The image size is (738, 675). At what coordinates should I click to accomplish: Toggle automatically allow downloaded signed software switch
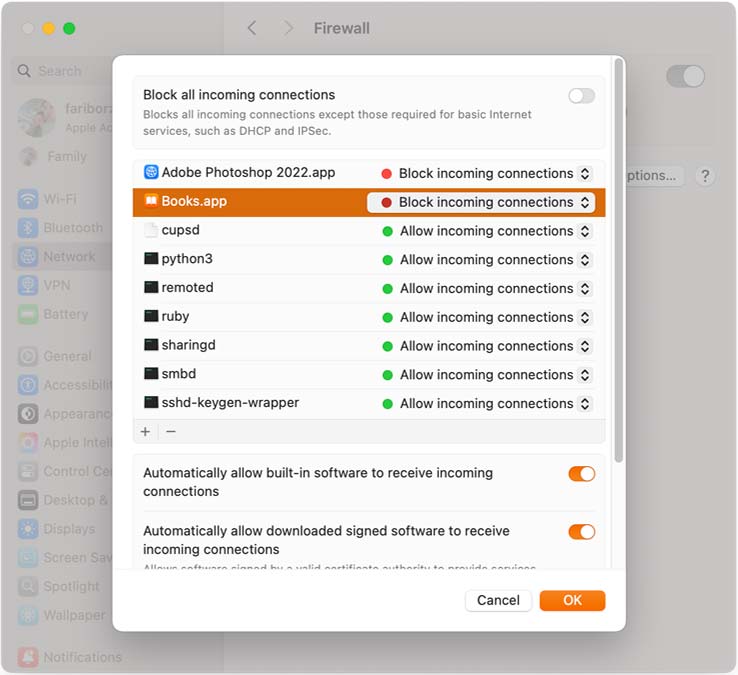coord(581,532)
